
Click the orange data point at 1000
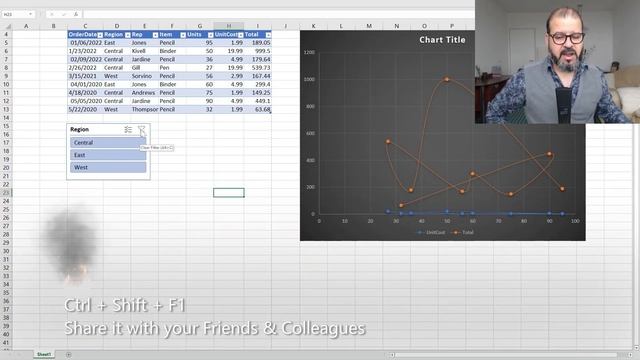point(447,79)
